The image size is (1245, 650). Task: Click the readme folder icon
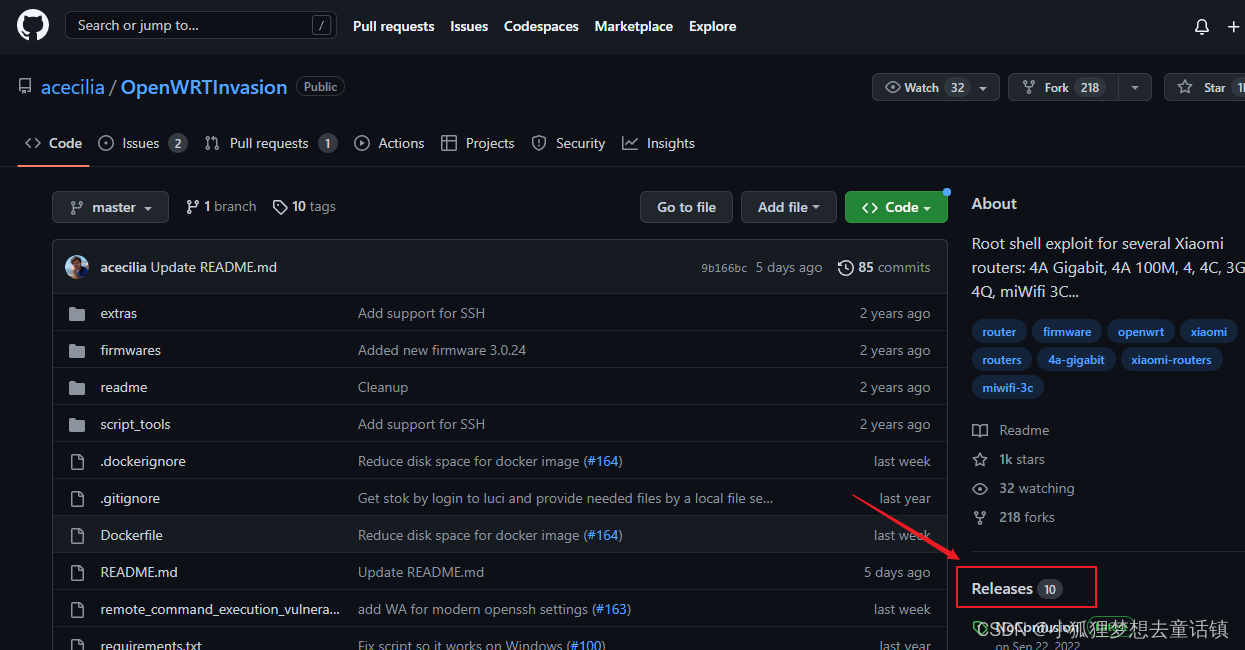(77, 388)
